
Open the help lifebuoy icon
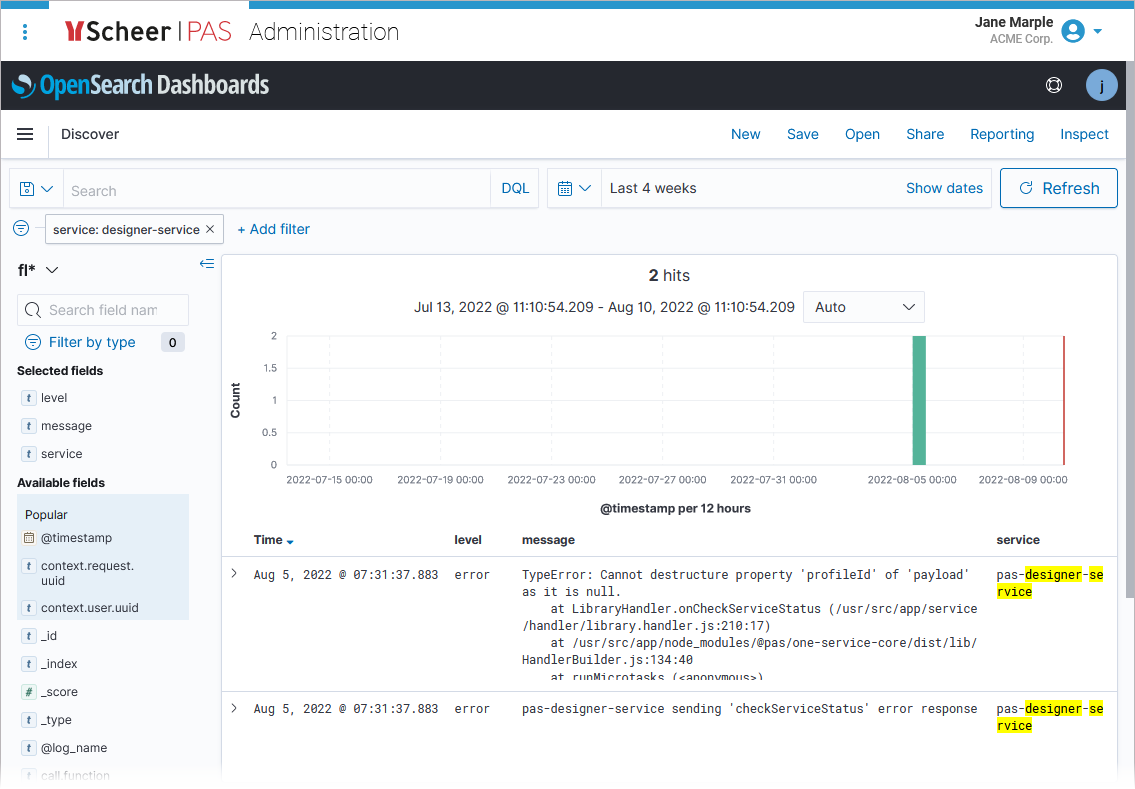click(1053, 86)
